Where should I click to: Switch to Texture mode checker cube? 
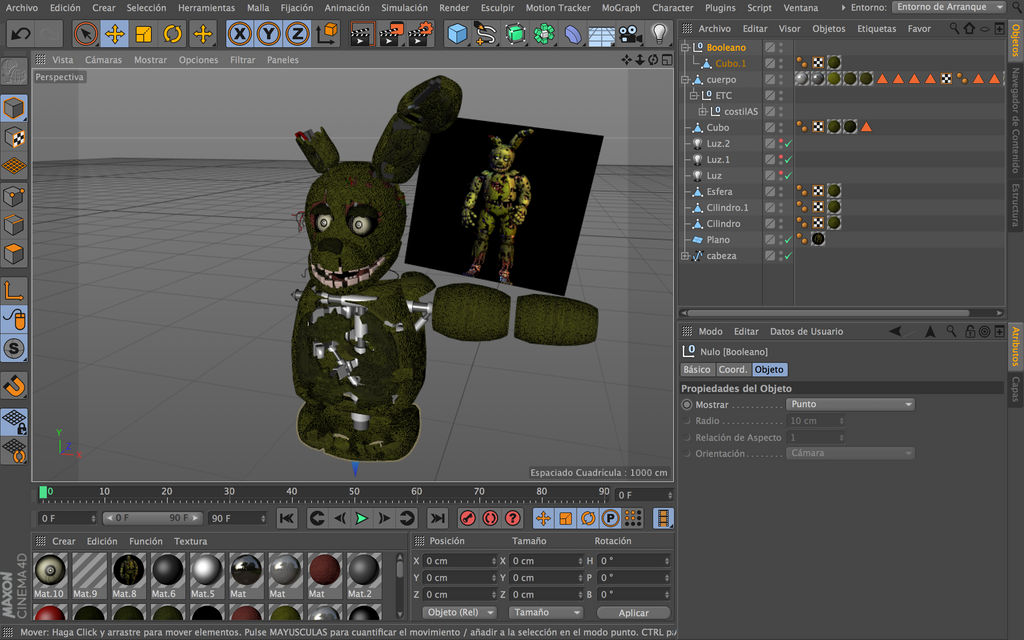[14, 138]
